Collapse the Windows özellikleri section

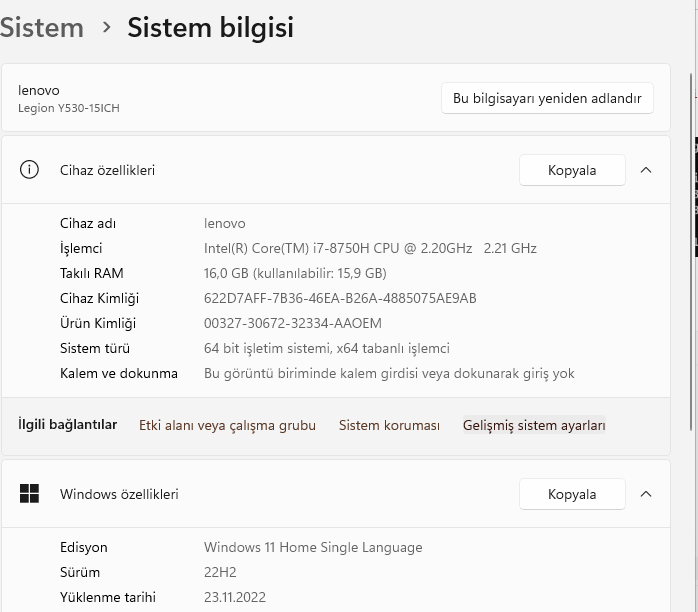[646, 494]
